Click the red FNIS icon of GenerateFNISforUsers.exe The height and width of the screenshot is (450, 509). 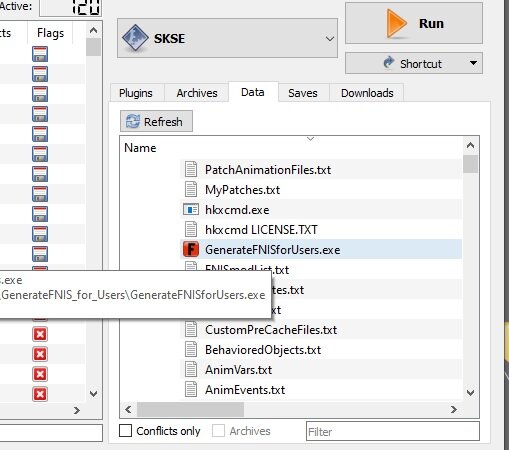pos(191,250)
